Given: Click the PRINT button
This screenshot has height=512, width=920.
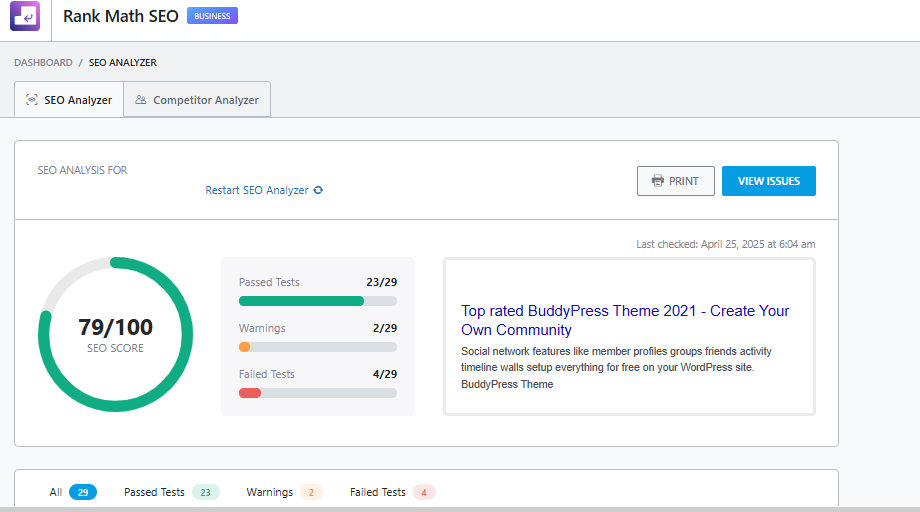Looking at the screenshot, I should pos(676,181).
